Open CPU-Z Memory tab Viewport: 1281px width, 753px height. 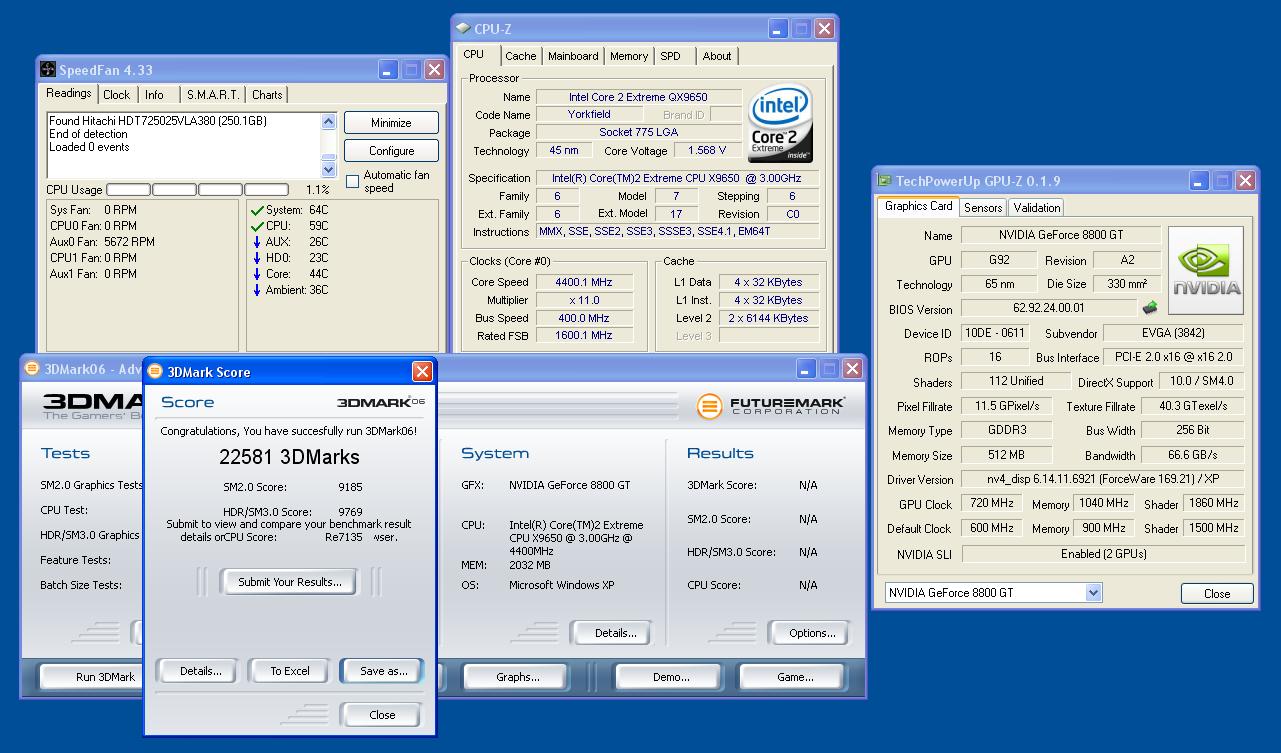click(629, 56)
